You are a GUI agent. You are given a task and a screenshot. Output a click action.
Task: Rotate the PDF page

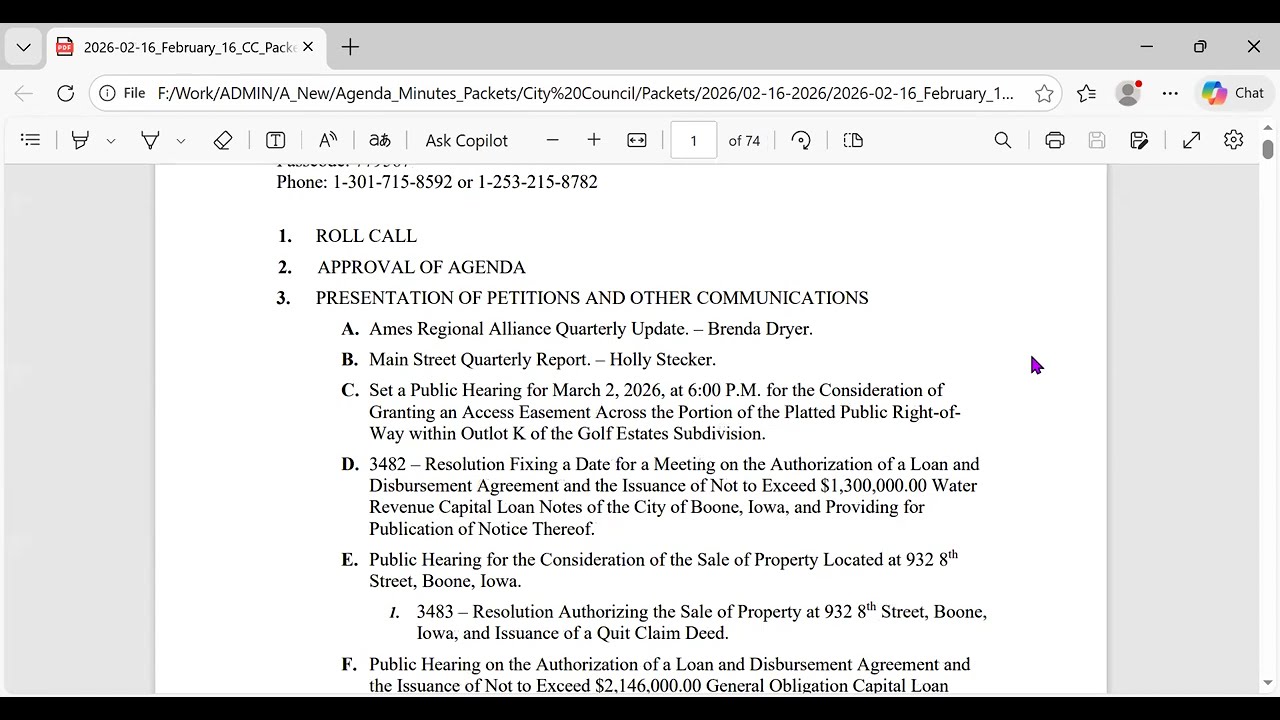801,140
